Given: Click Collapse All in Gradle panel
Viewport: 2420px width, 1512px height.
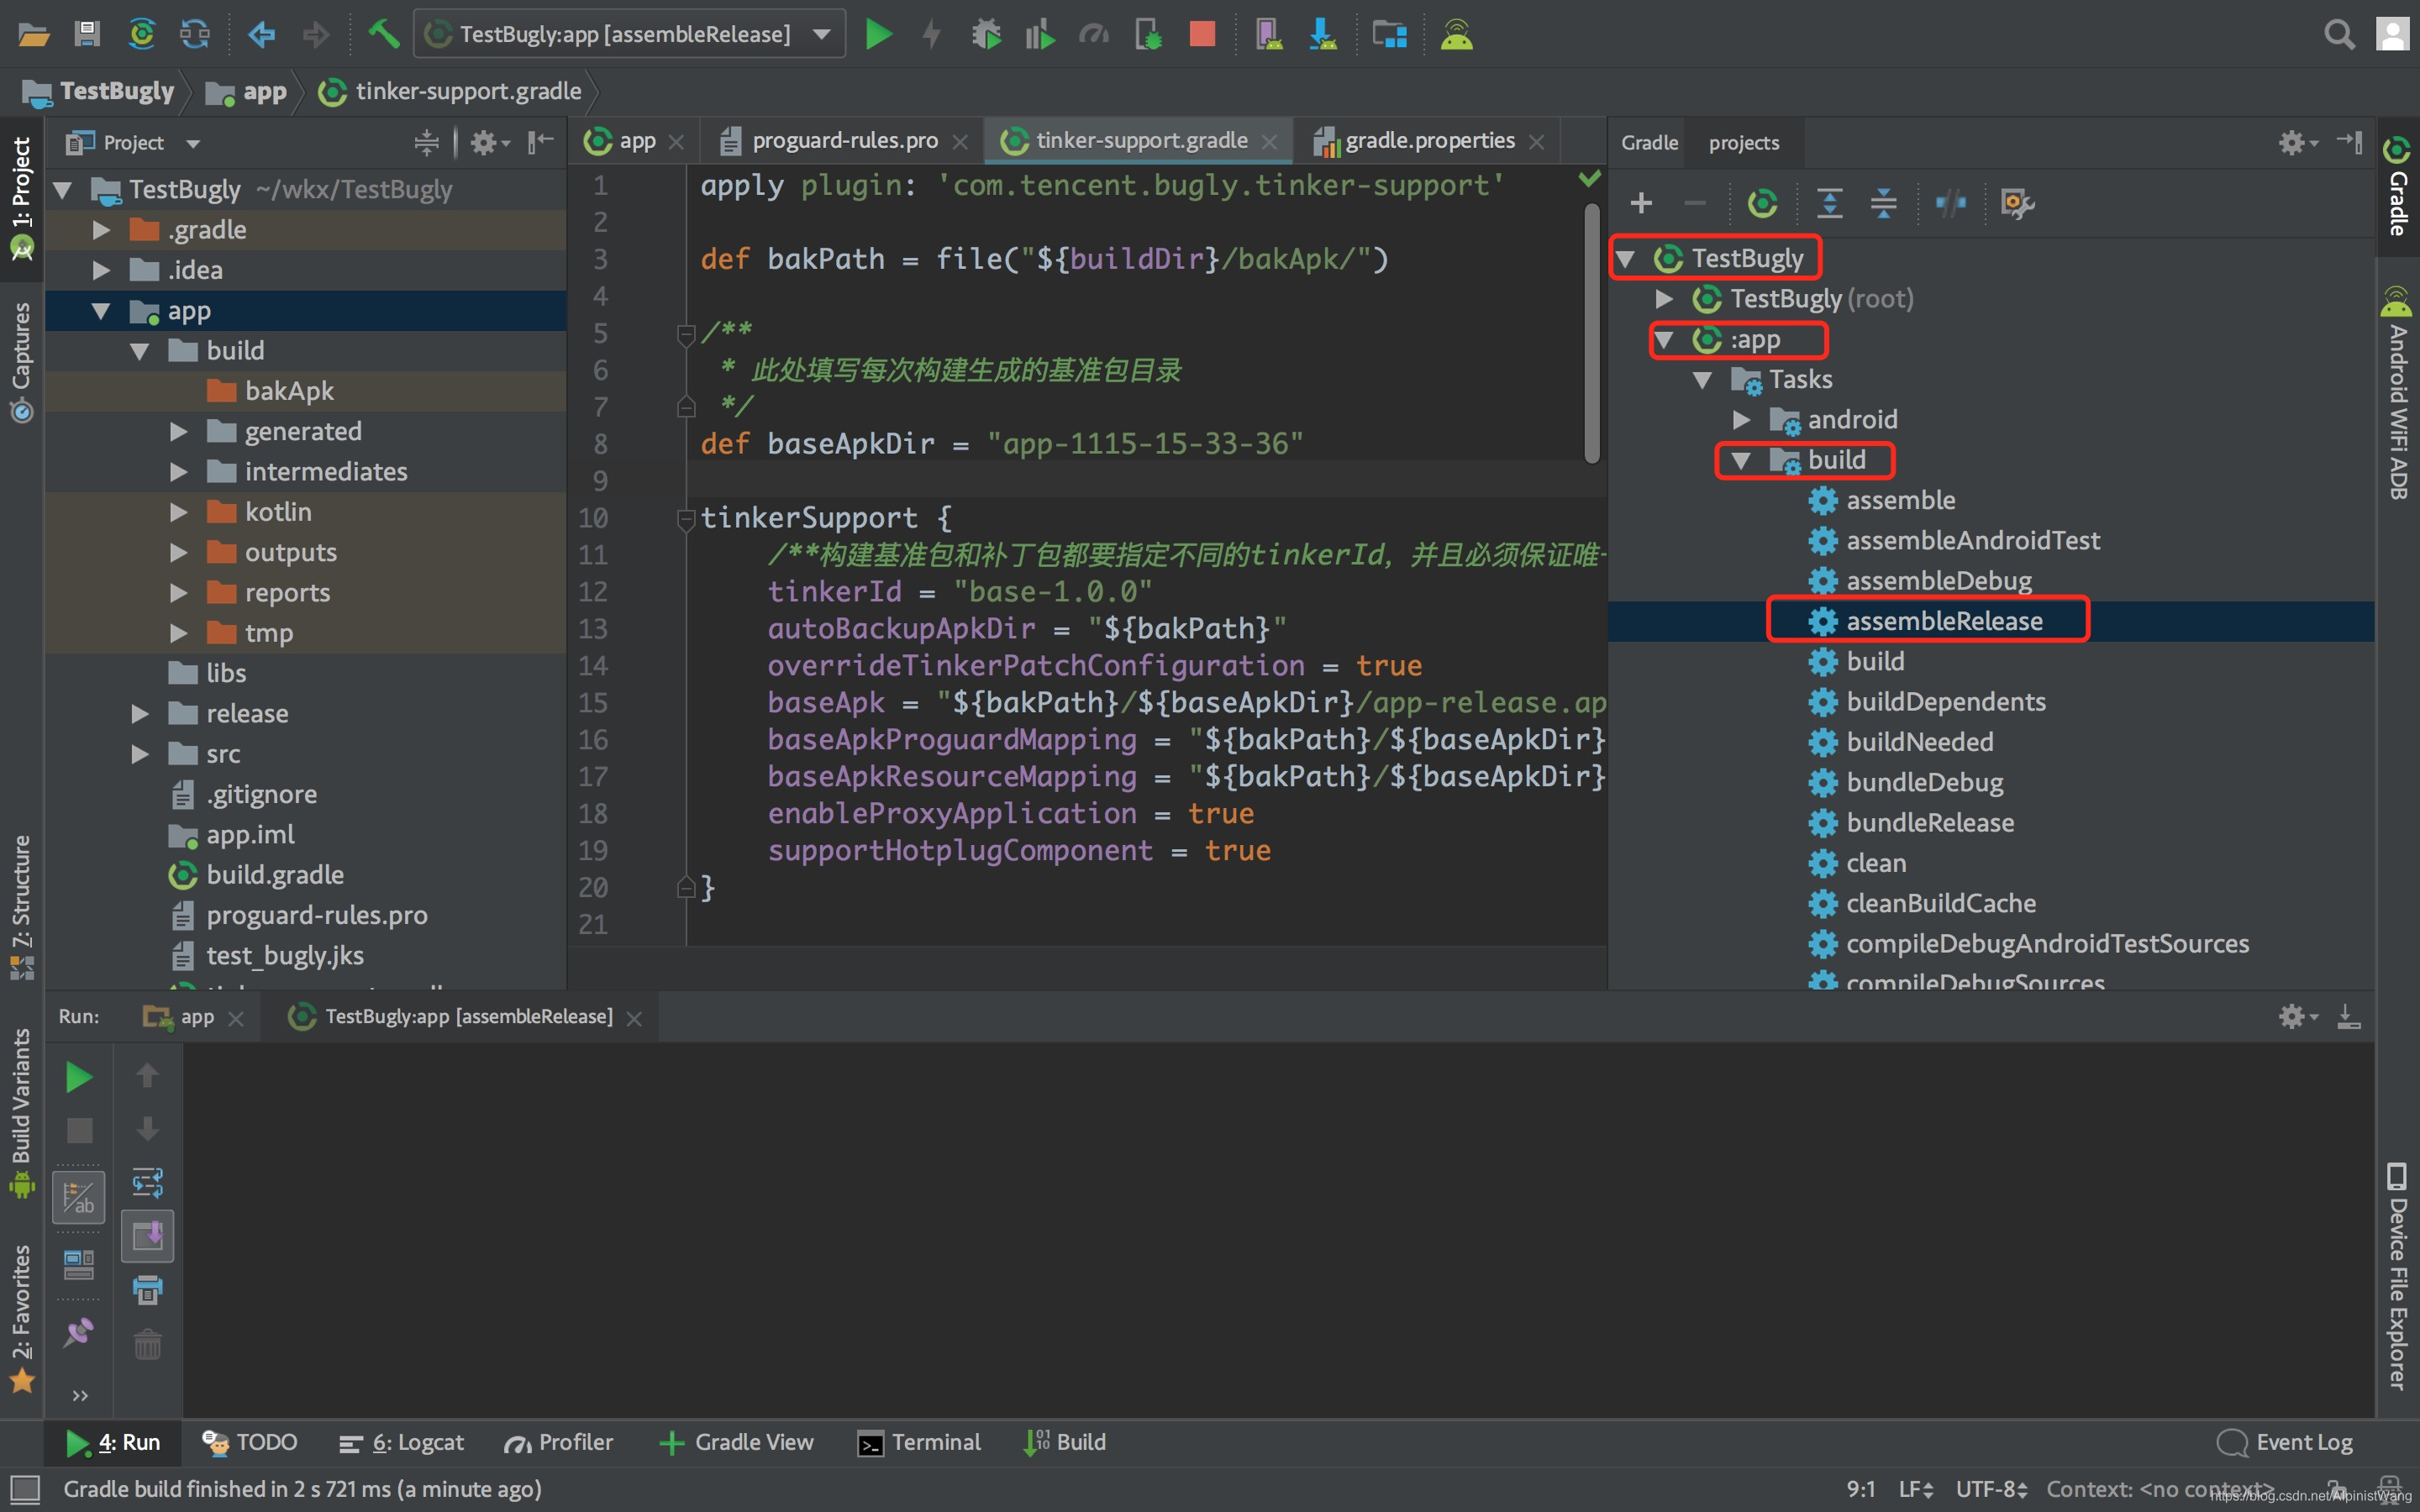Looking at the screenshot, I should (x=1883, y=203).
